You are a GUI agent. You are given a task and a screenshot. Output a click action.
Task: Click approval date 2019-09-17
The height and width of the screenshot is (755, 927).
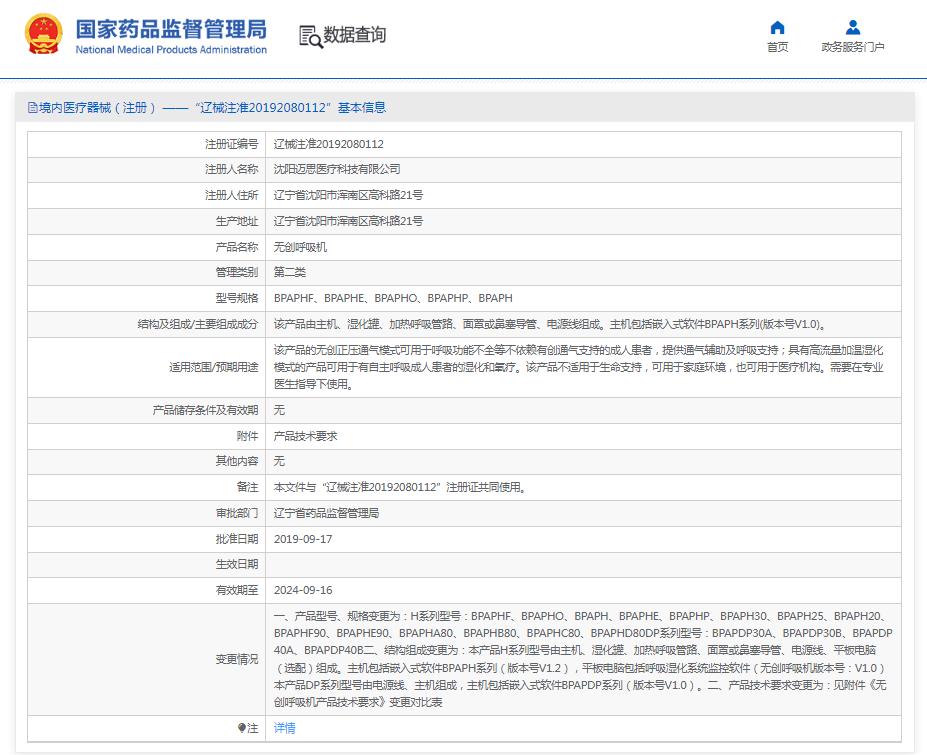(304, 539)
